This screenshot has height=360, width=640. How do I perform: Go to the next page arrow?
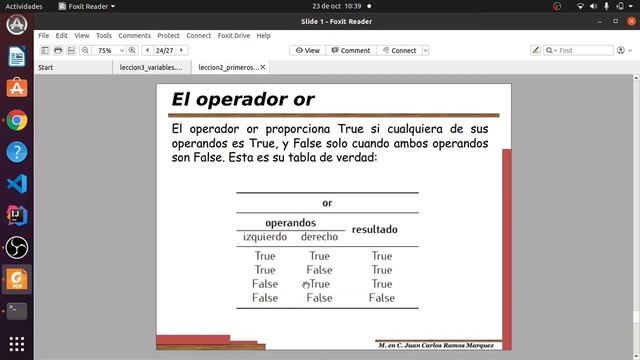tap(182, 50)
